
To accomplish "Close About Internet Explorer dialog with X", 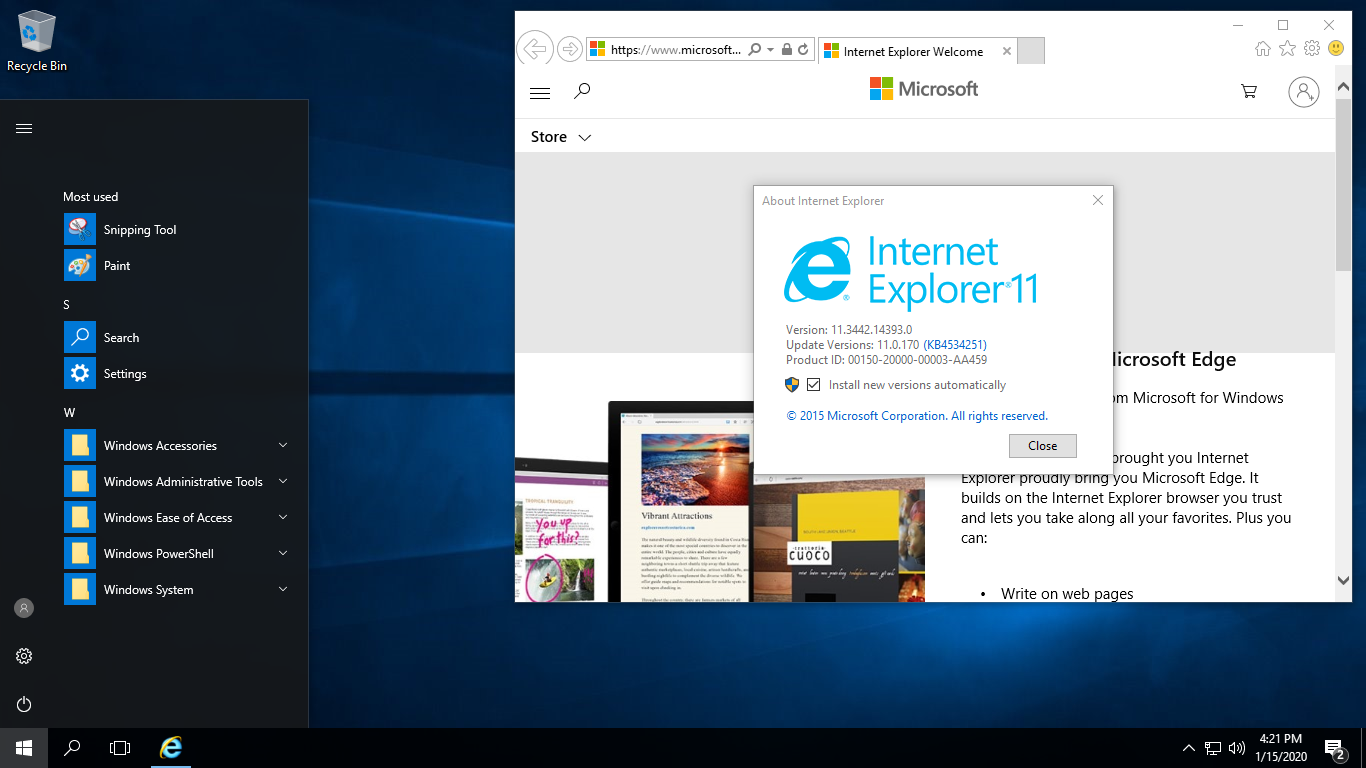I will (1098, 200).
